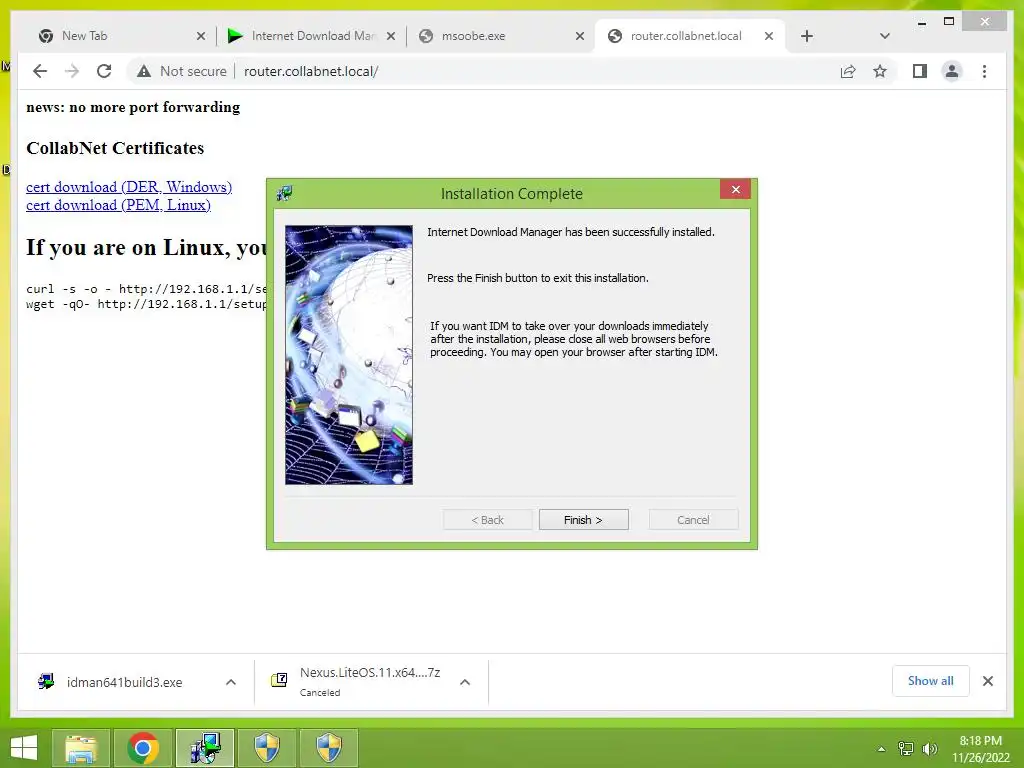Close the msoobe.exe tab
Image resolution: width=1024 pixels, height=768 pixels.
pos(579,37)
